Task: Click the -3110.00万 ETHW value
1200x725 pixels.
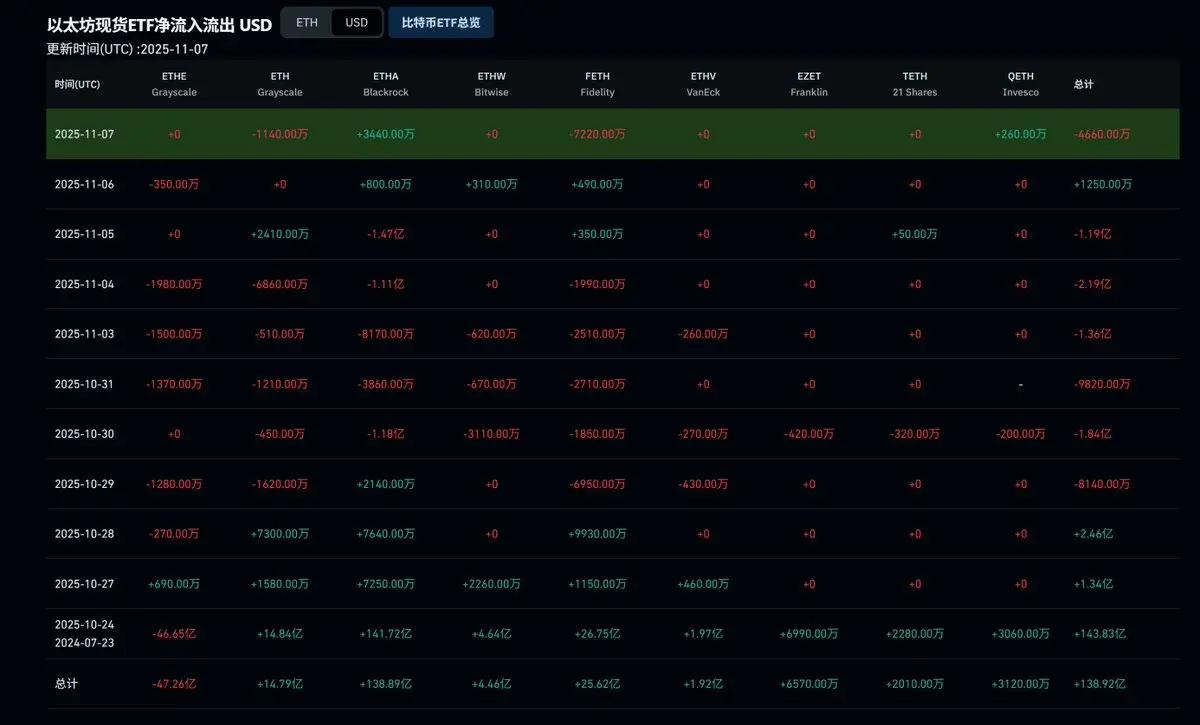Action: tap(491, 434)
